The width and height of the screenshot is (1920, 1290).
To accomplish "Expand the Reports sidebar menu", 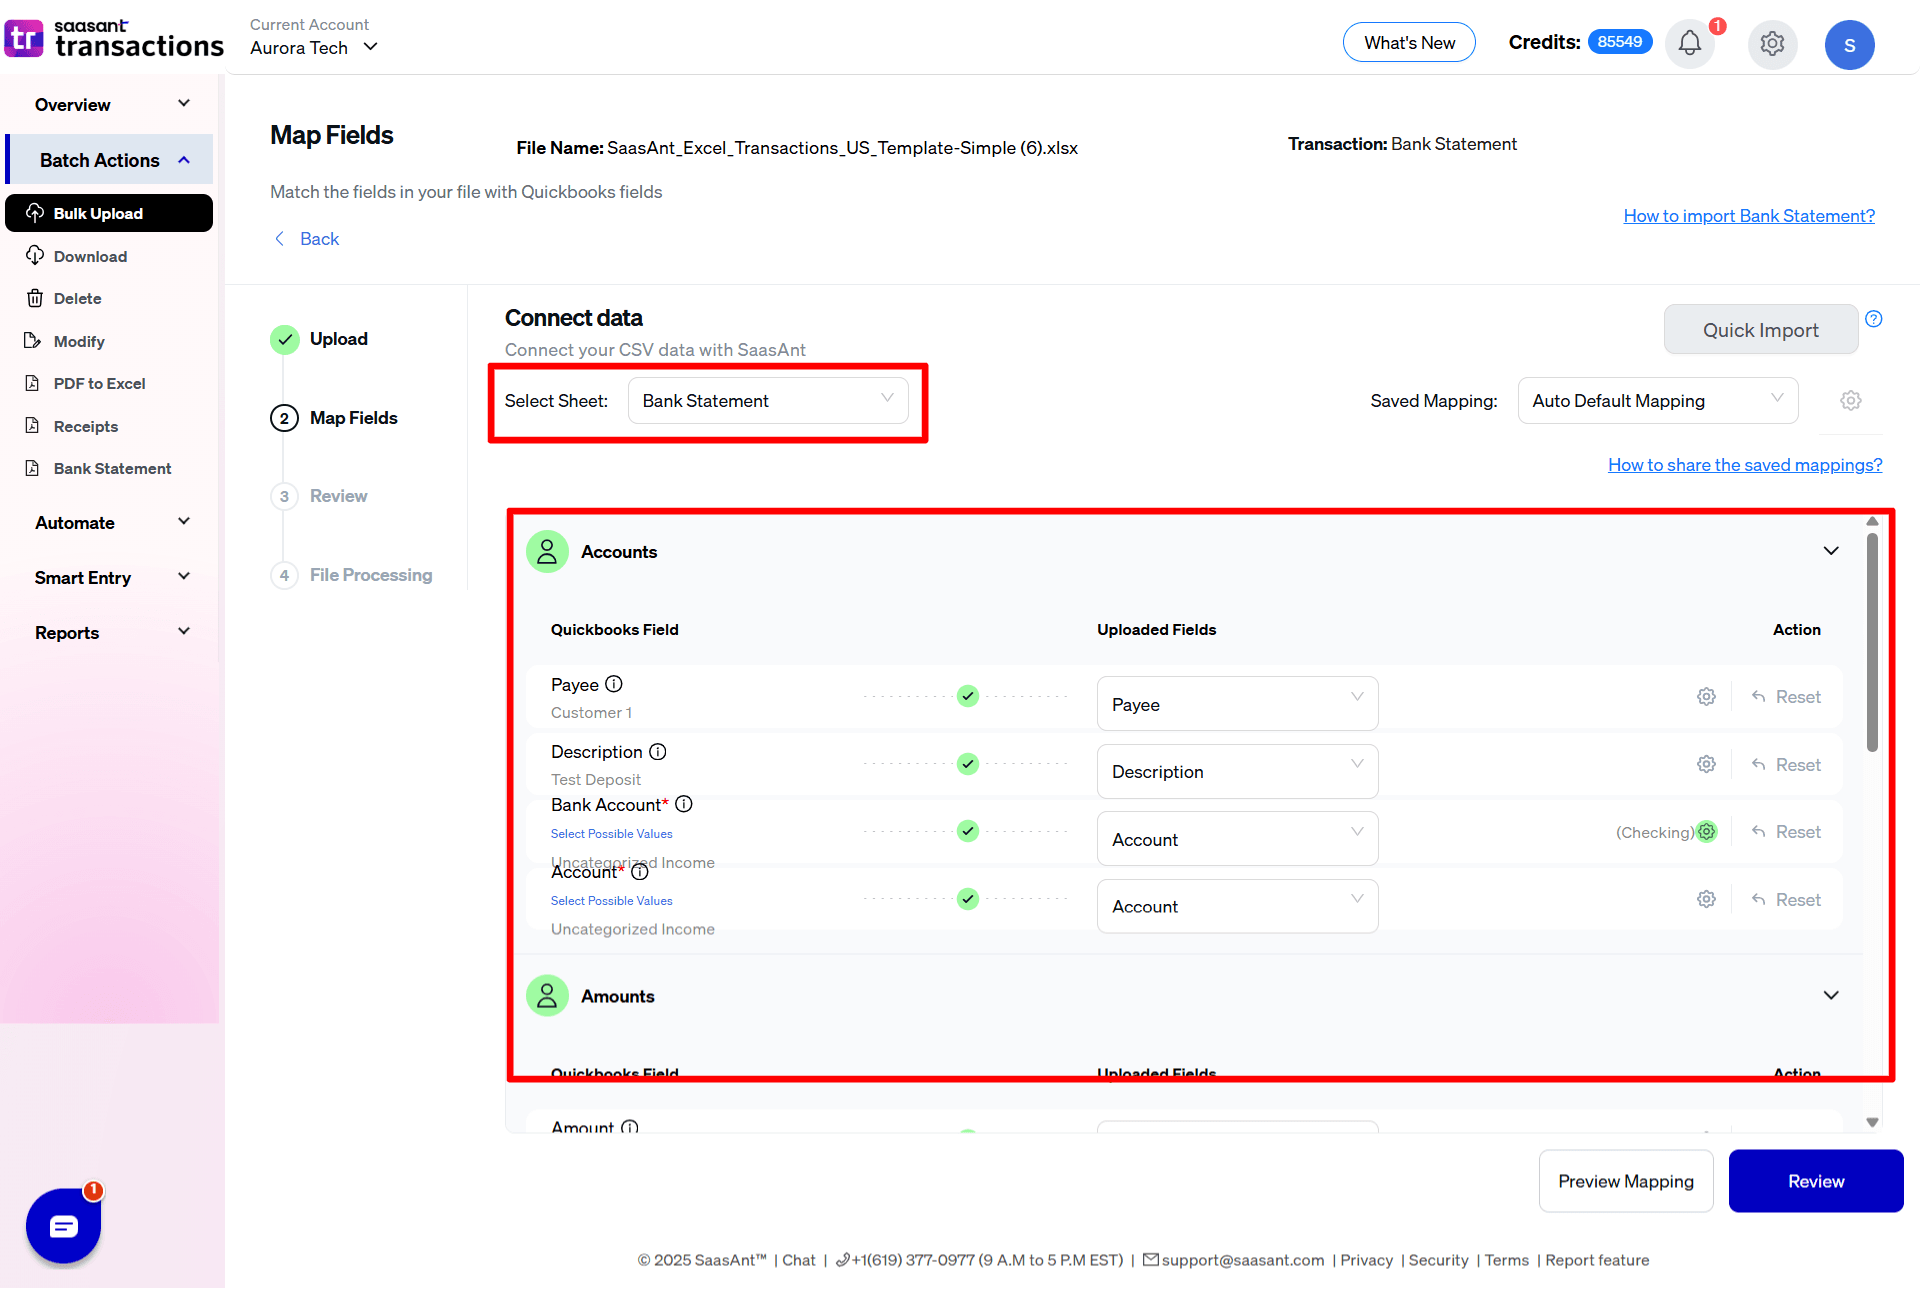I will click(110, 632).
